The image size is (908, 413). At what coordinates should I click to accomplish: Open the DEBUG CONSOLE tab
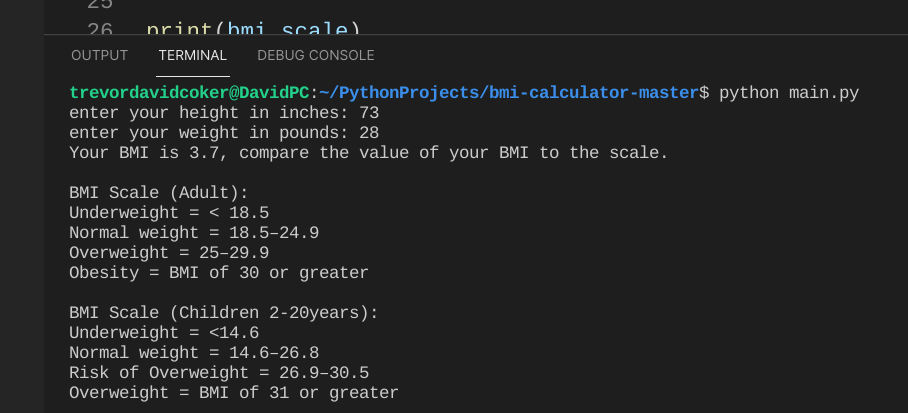(315, 55)
